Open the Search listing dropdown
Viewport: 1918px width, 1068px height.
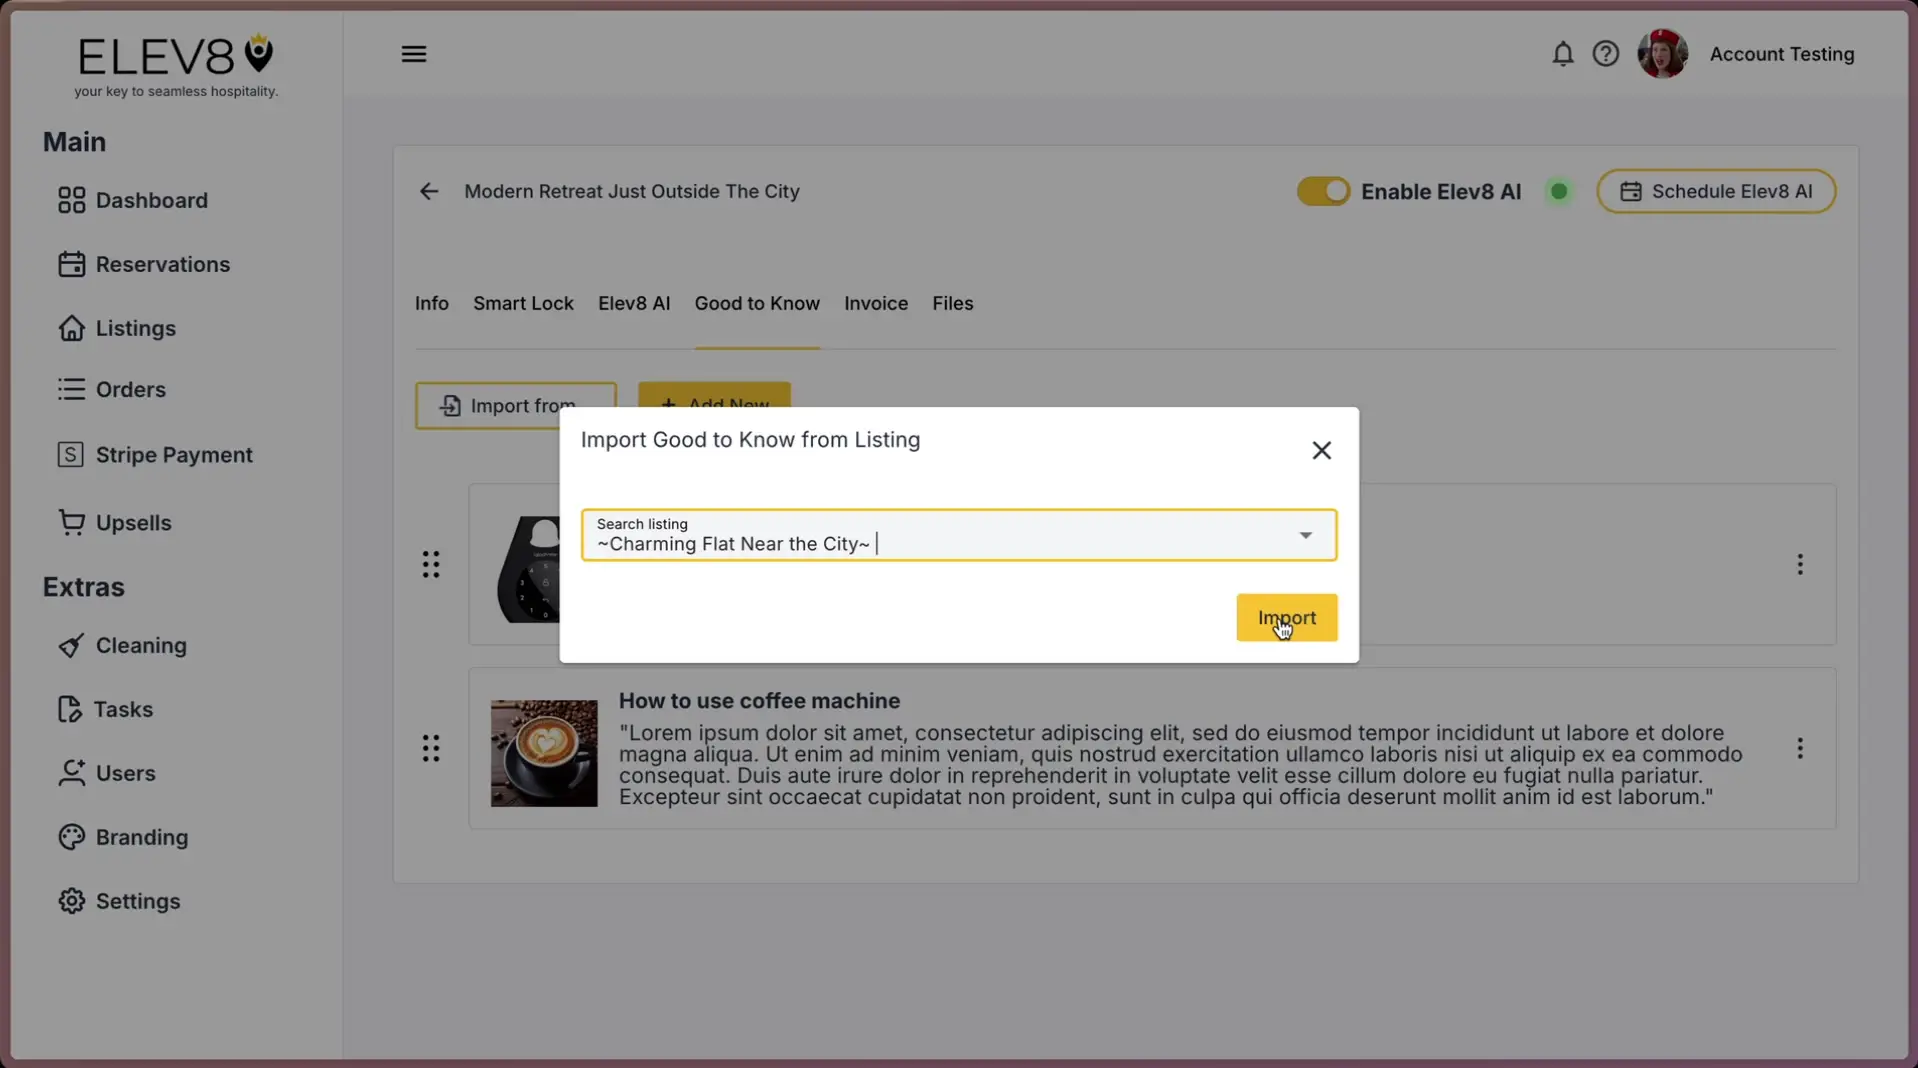1305,535
